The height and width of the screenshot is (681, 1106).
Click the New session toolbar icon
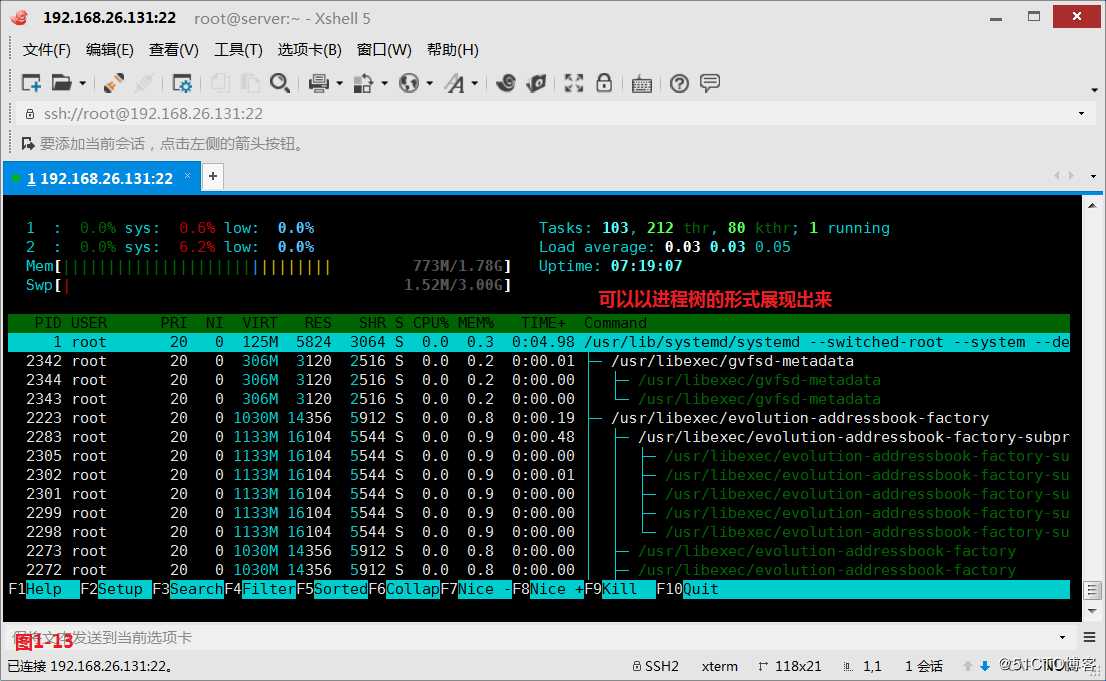31,83
